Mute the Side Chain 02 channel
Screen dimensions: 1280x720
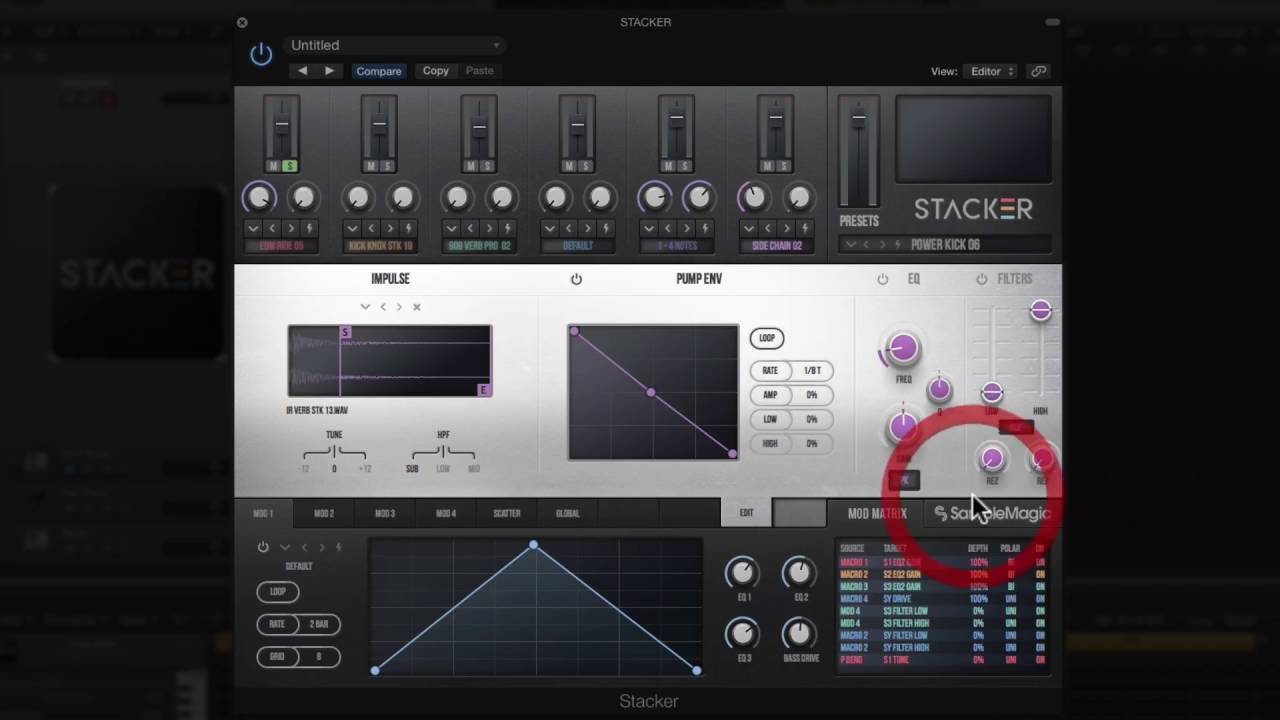pyautogui.click(x=767, y=166)
